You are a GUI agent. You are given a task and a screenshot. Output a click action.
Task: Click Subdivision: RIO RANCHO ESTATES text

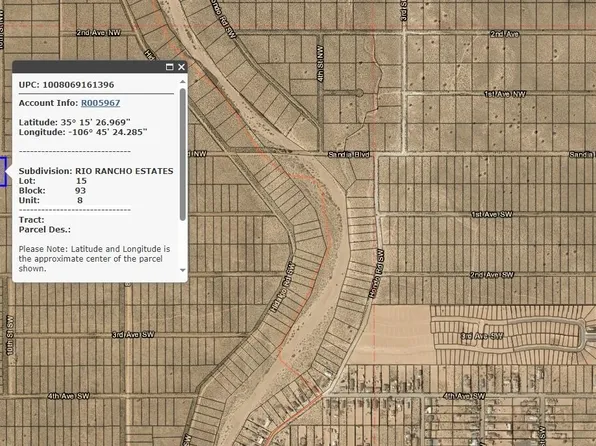click(x=96, y=171)
